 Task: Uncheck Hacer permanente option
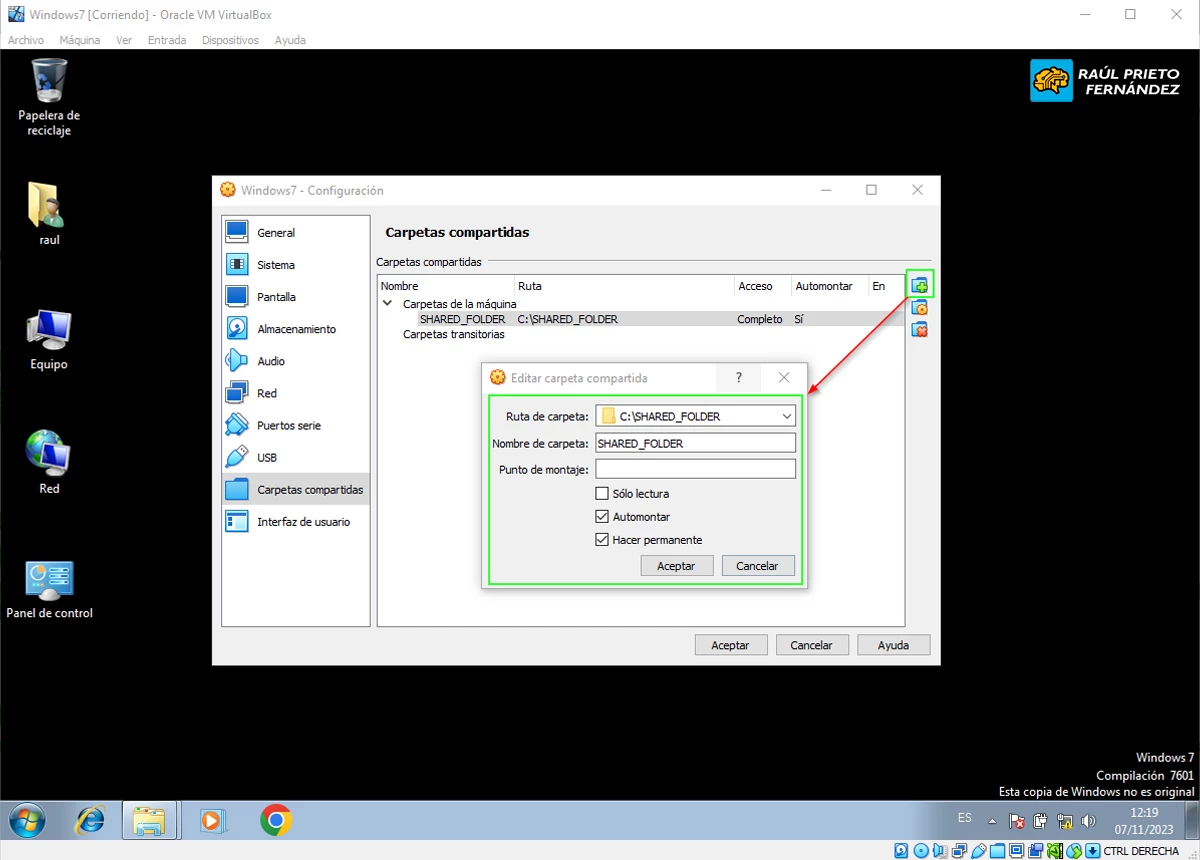[x=602, y=539]
